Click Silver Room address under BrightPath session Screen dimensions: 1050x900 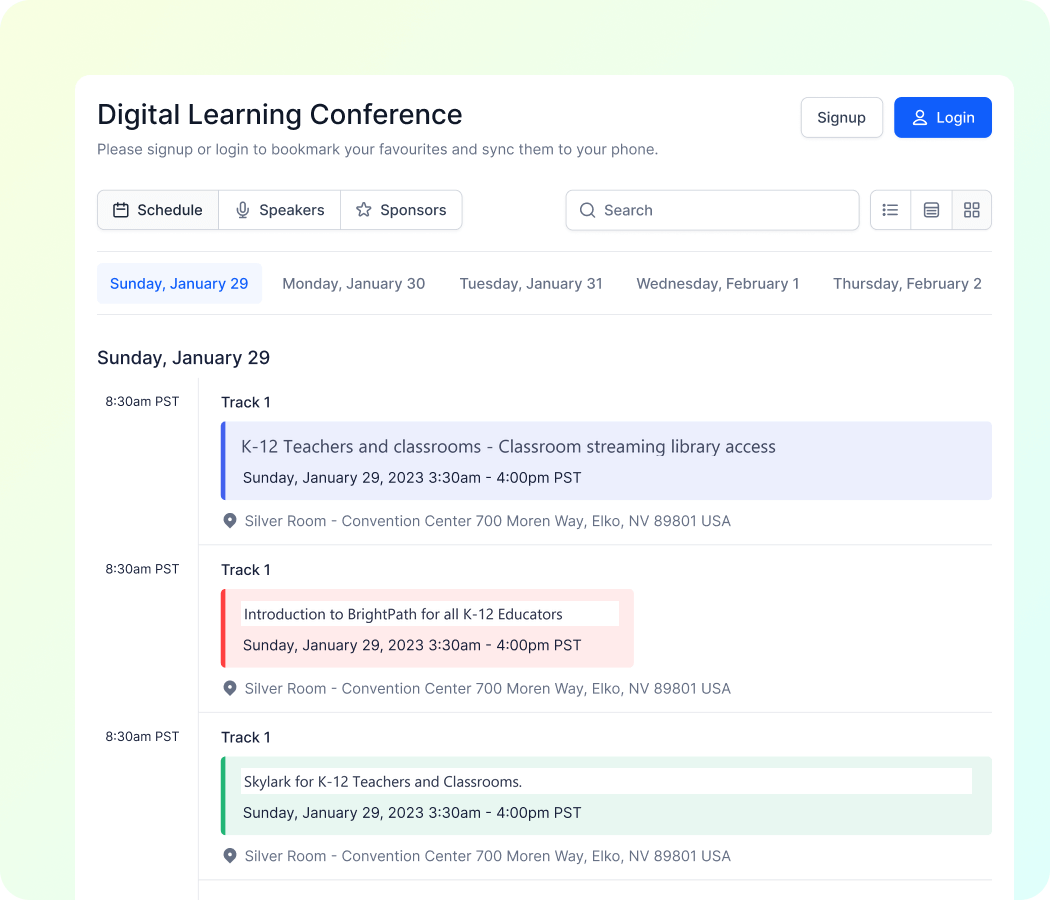(488, 688)
